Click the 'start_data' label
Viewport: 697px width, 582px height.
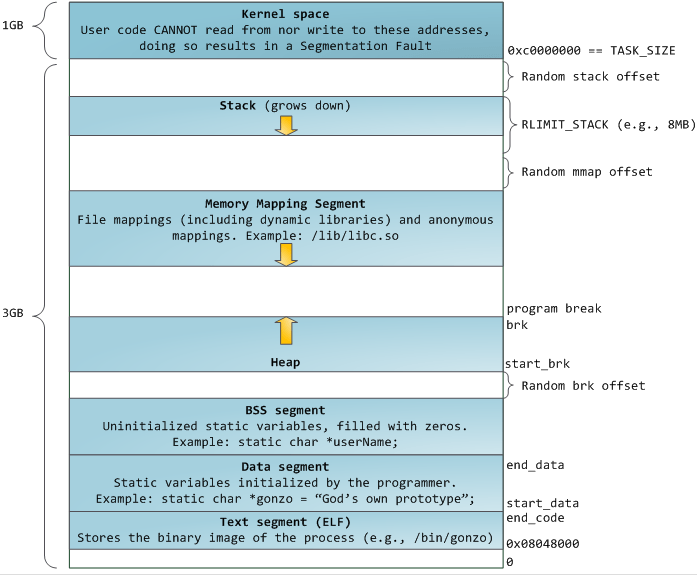tap(543, 503)
